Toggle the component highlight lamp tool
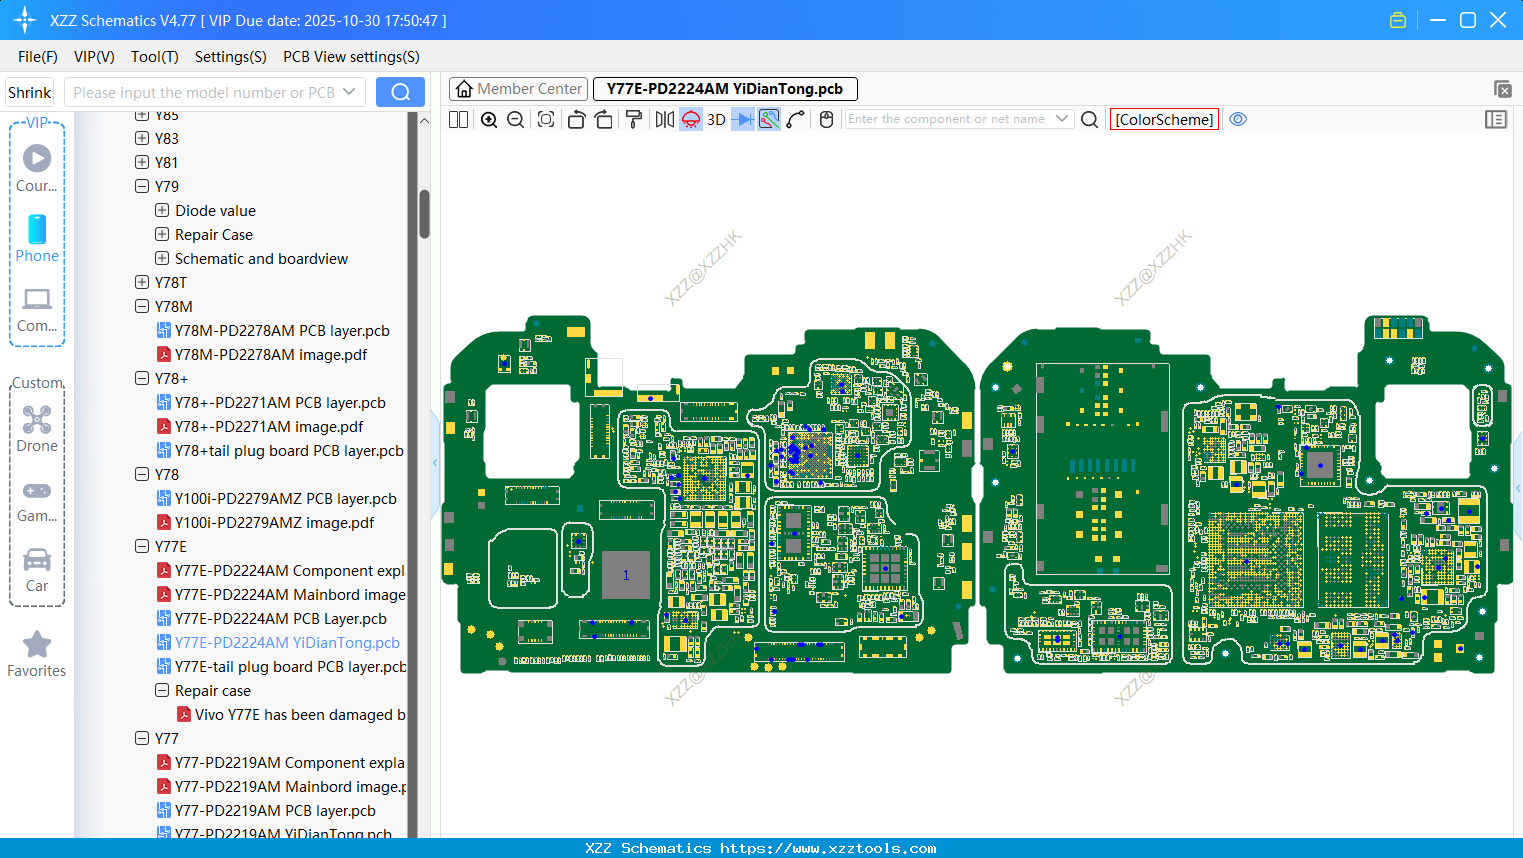This screenshot has width=1523, height=858. pyautogui.click(x=690, y=119)
